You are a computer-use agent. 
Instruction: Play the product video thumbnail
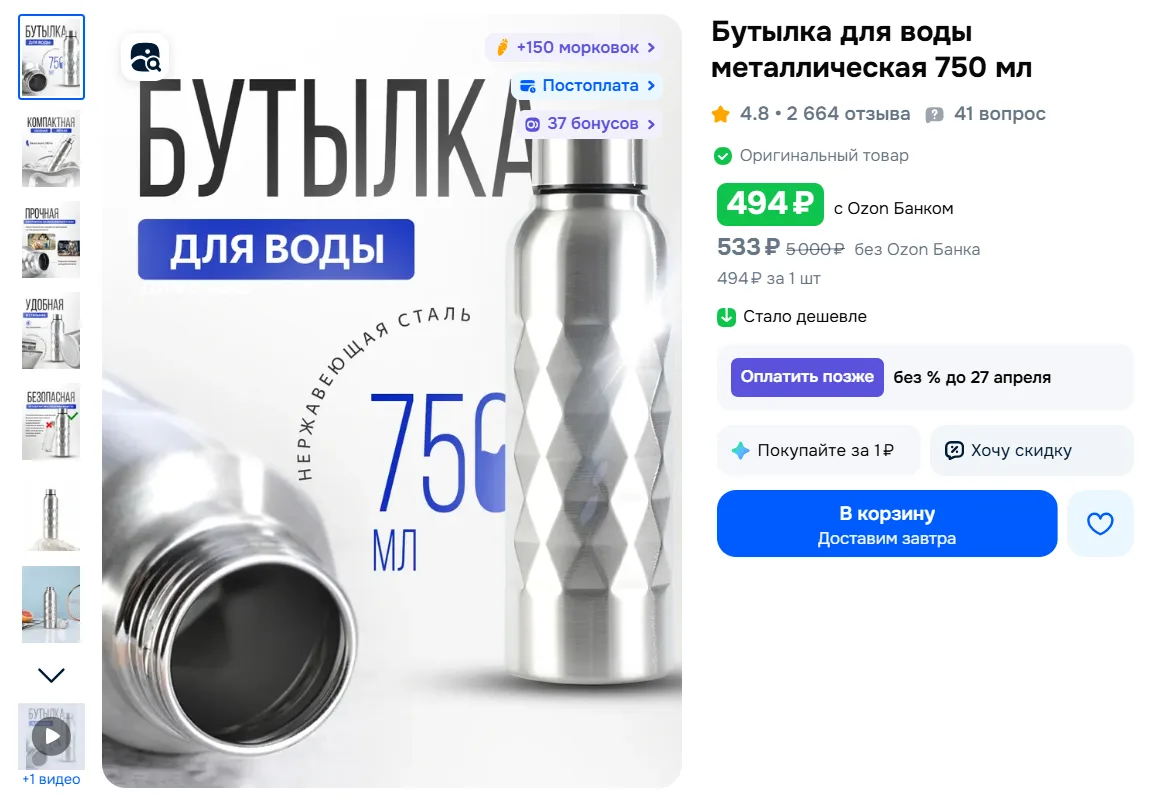pos(52,736)
